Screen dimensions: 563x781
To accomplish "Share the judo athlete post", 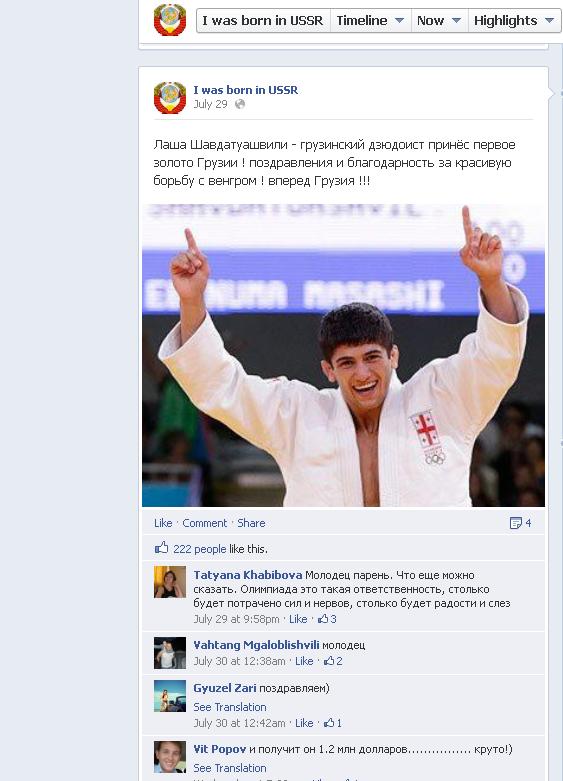I will click(251, 523).
